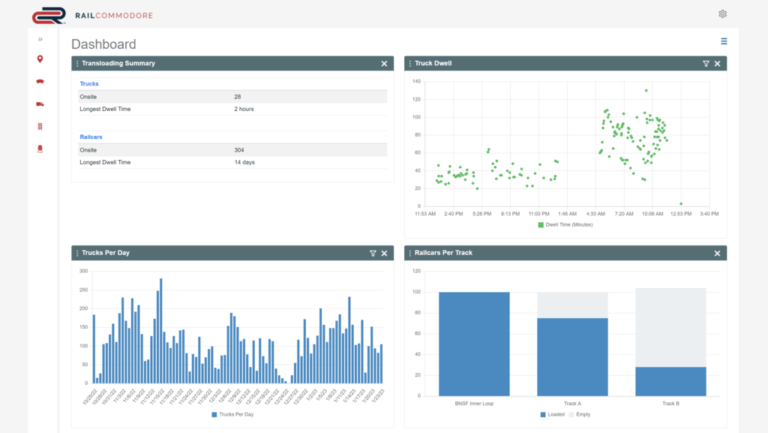Image resolution: width=768 pixels, height=433 pixels.
Task: Open settings via the gear icon
Action: (x=723, y=14)
